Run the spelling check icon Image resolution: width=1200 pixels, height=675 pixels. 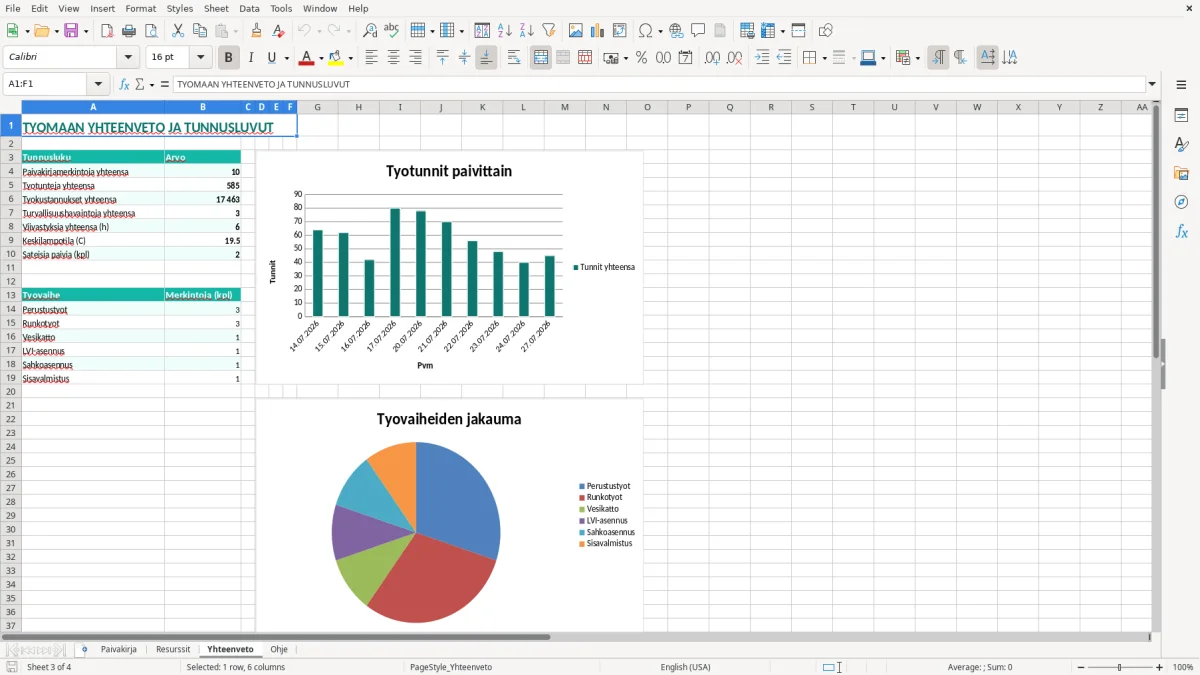tap(392, 31)
